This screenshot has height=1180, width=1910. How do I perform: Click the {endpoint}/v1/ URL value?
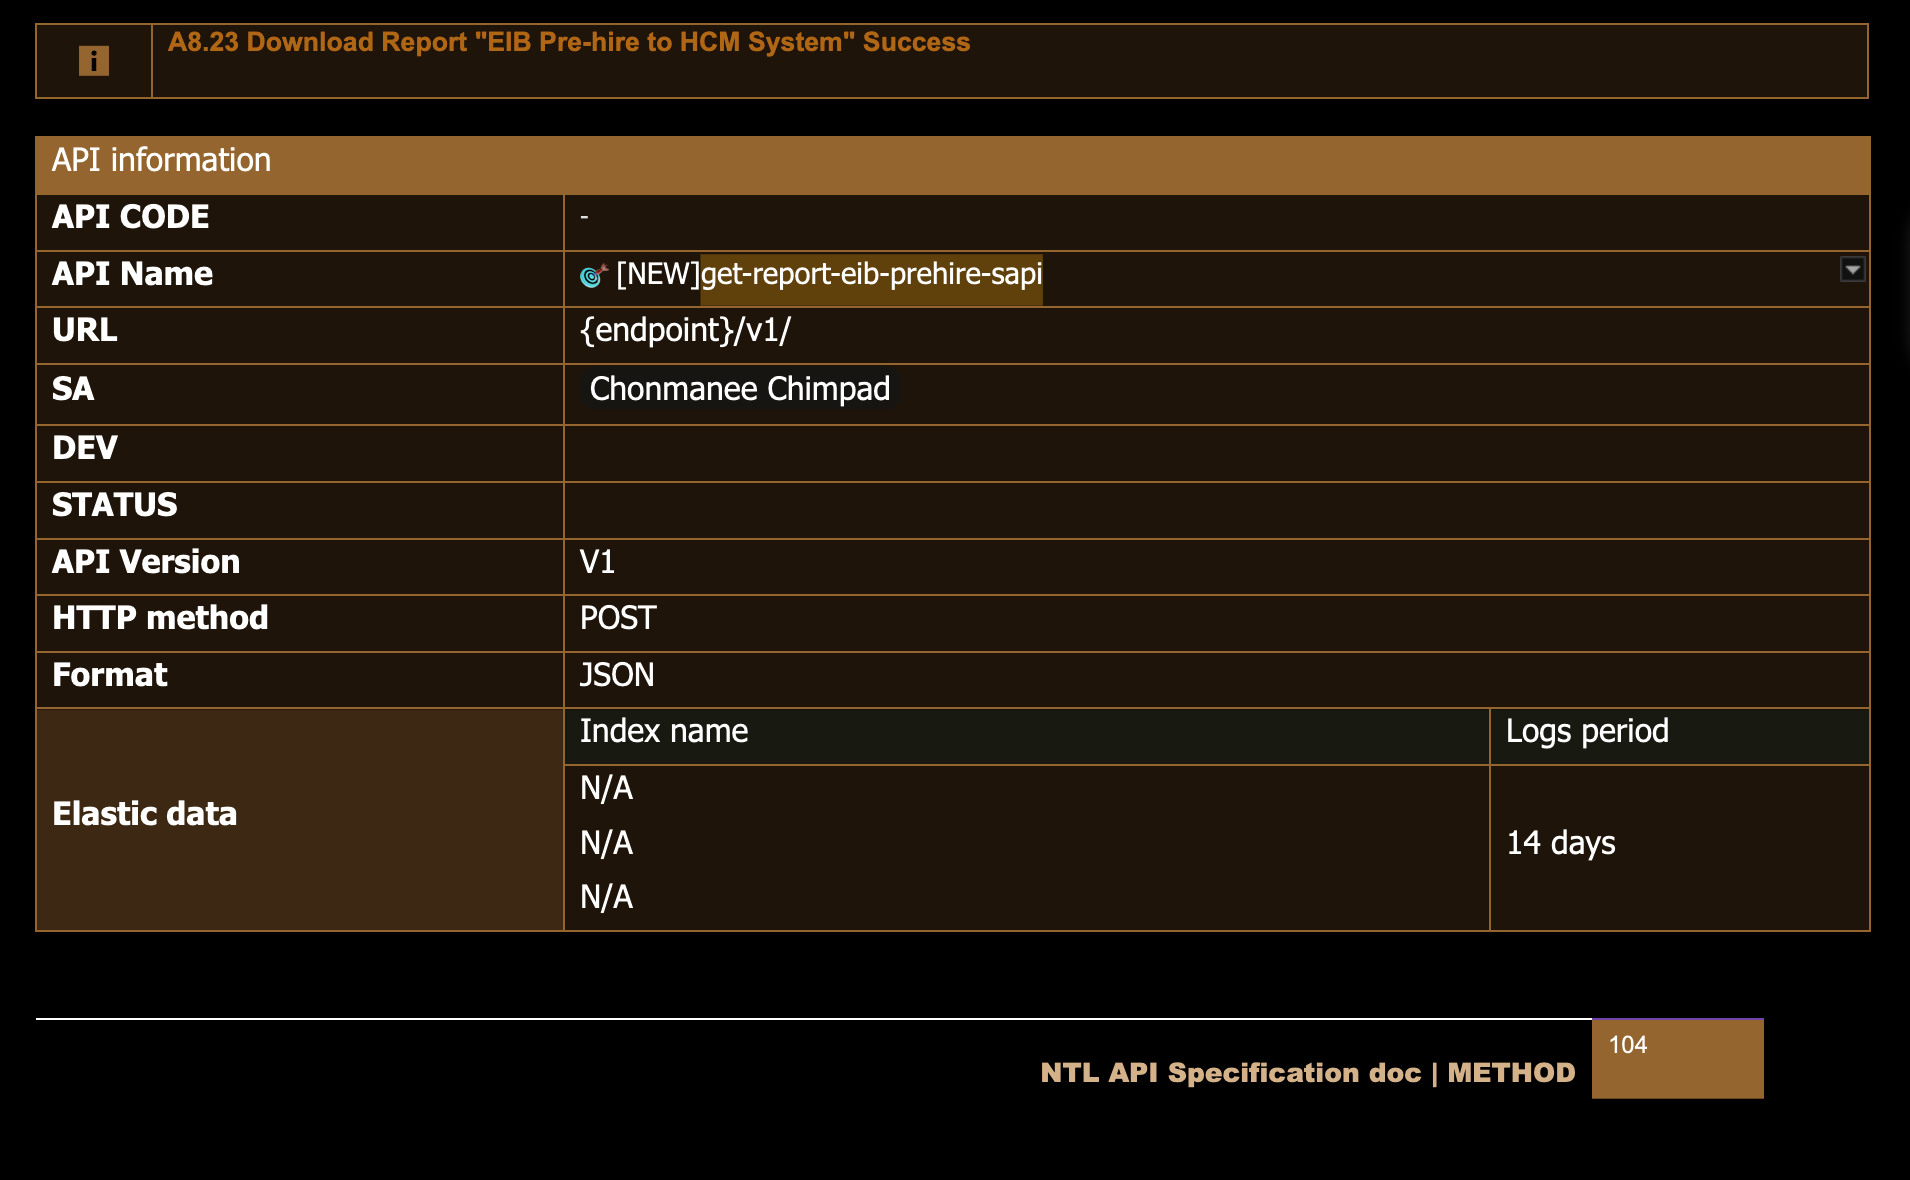tap(685, 330)
